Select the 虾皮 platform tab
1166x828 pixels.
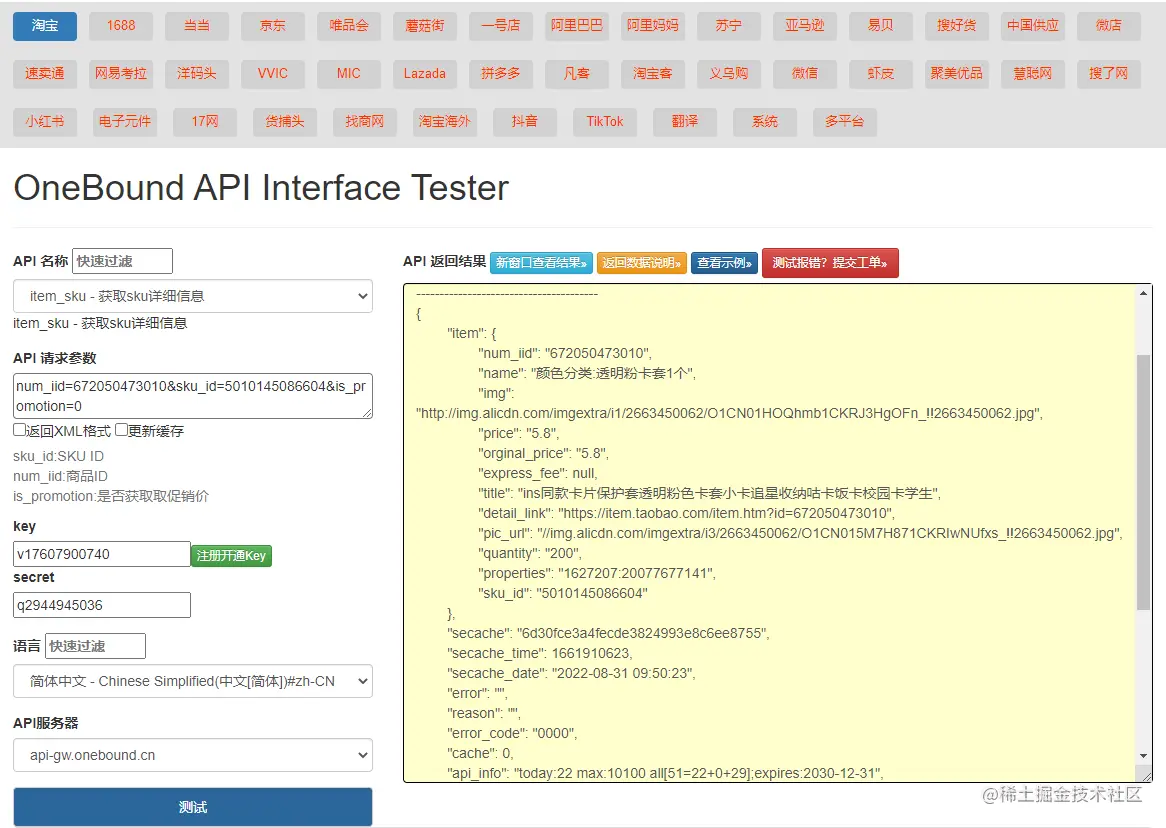[880, 74]
